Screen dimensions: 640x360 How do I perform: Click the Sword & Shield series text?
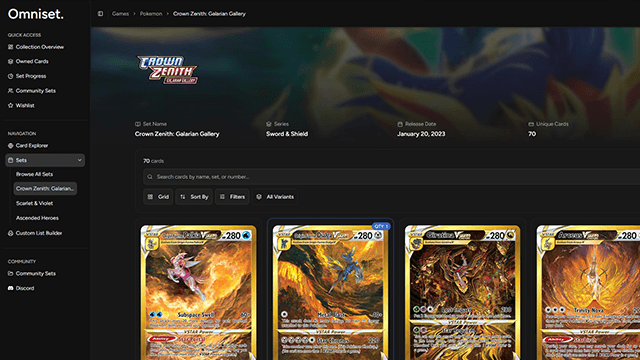point(287,134)
